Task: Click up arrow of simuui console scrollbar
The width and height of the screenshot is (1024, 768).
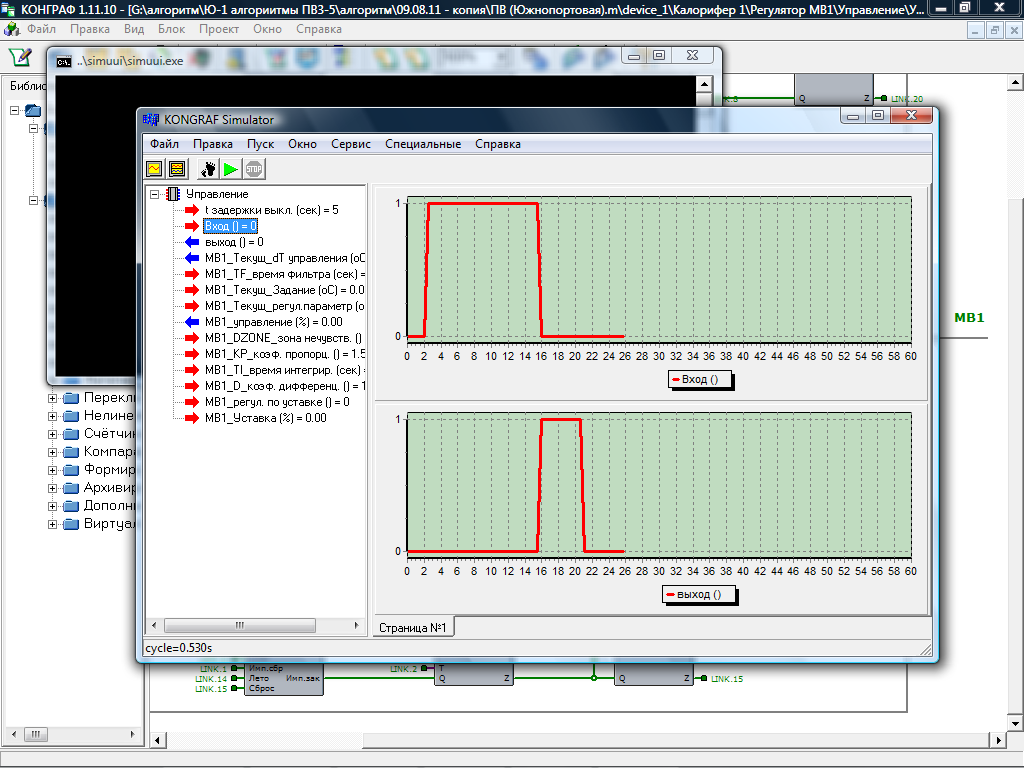Action: (x=704, y=84)
